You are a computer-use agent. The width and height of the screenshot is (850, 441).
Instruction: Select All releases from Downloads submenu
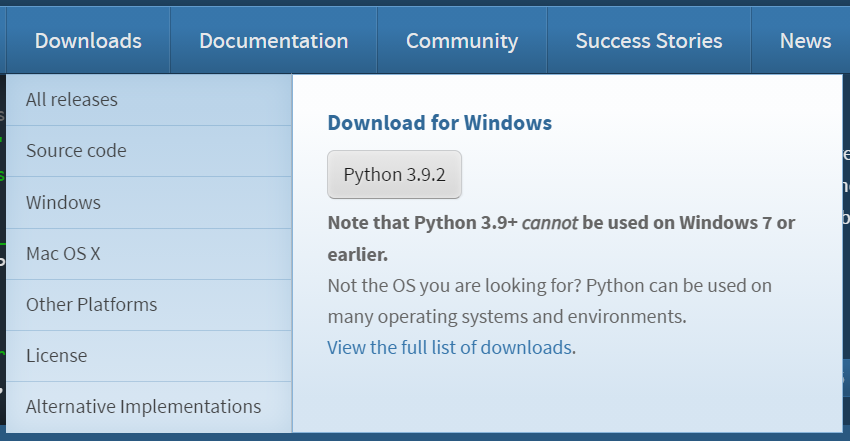tap(149, 100)
